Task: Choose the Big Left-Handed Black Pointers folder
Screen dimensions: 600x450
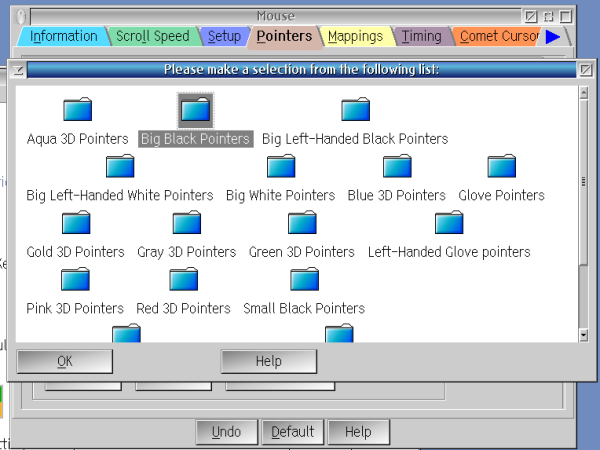Action: [356, 110]
